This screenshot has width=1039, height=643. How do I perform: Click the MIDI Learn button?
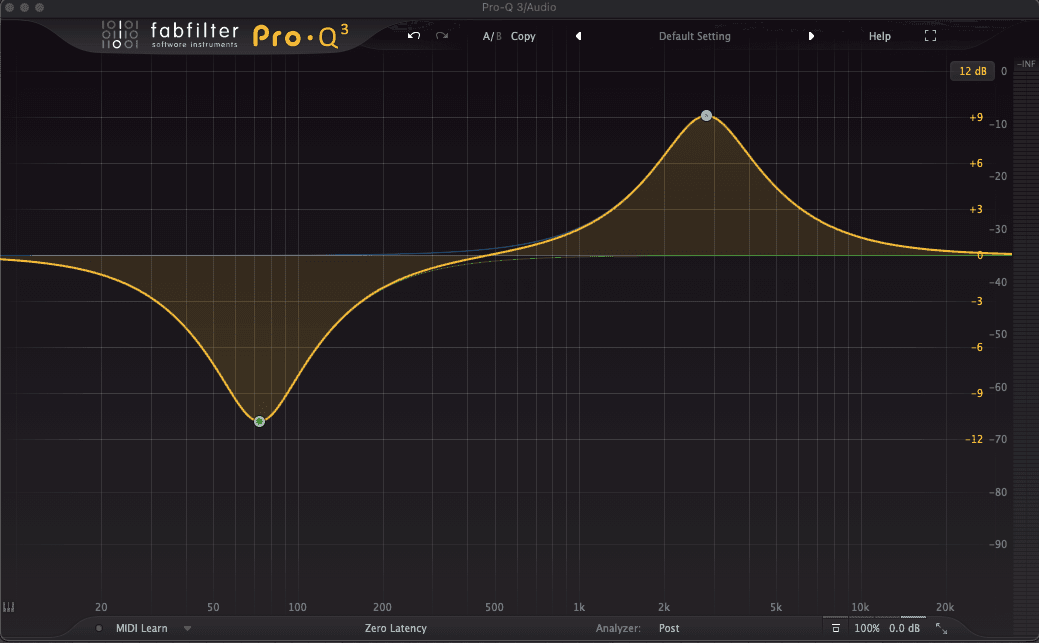tap(142, 628)
